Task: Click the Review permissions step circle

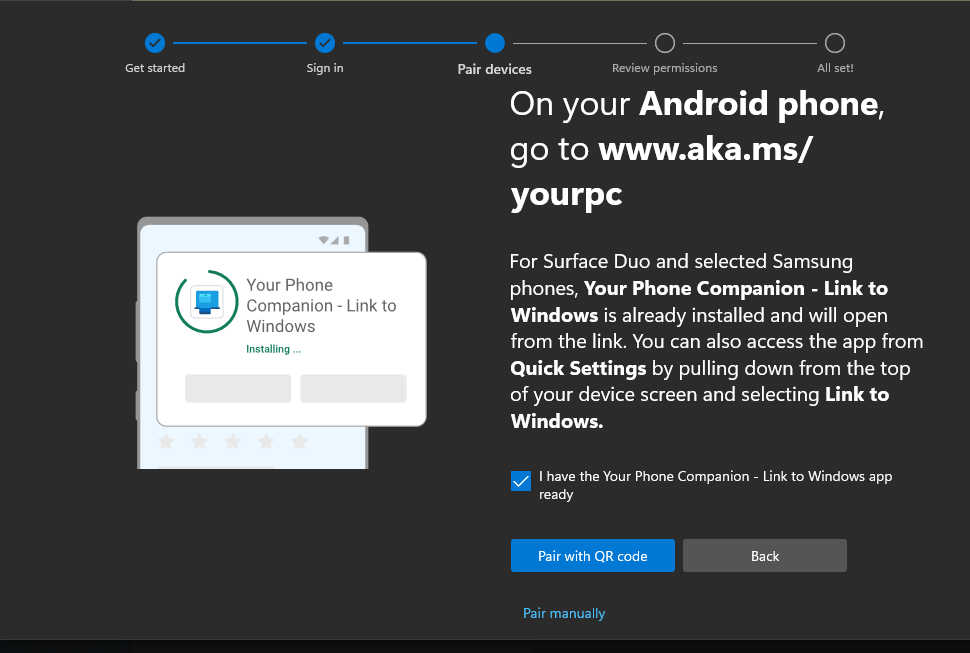Action: pyautogui.click(x=664, y=43)
